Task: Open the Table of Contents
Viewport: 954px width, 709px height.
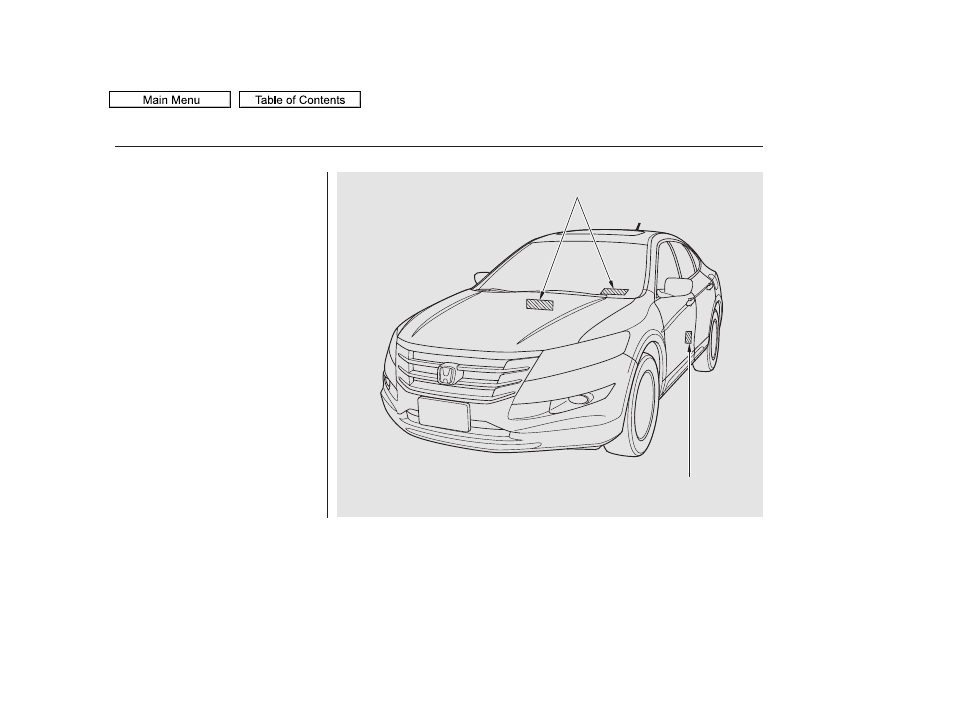Action: pos(300,100)
